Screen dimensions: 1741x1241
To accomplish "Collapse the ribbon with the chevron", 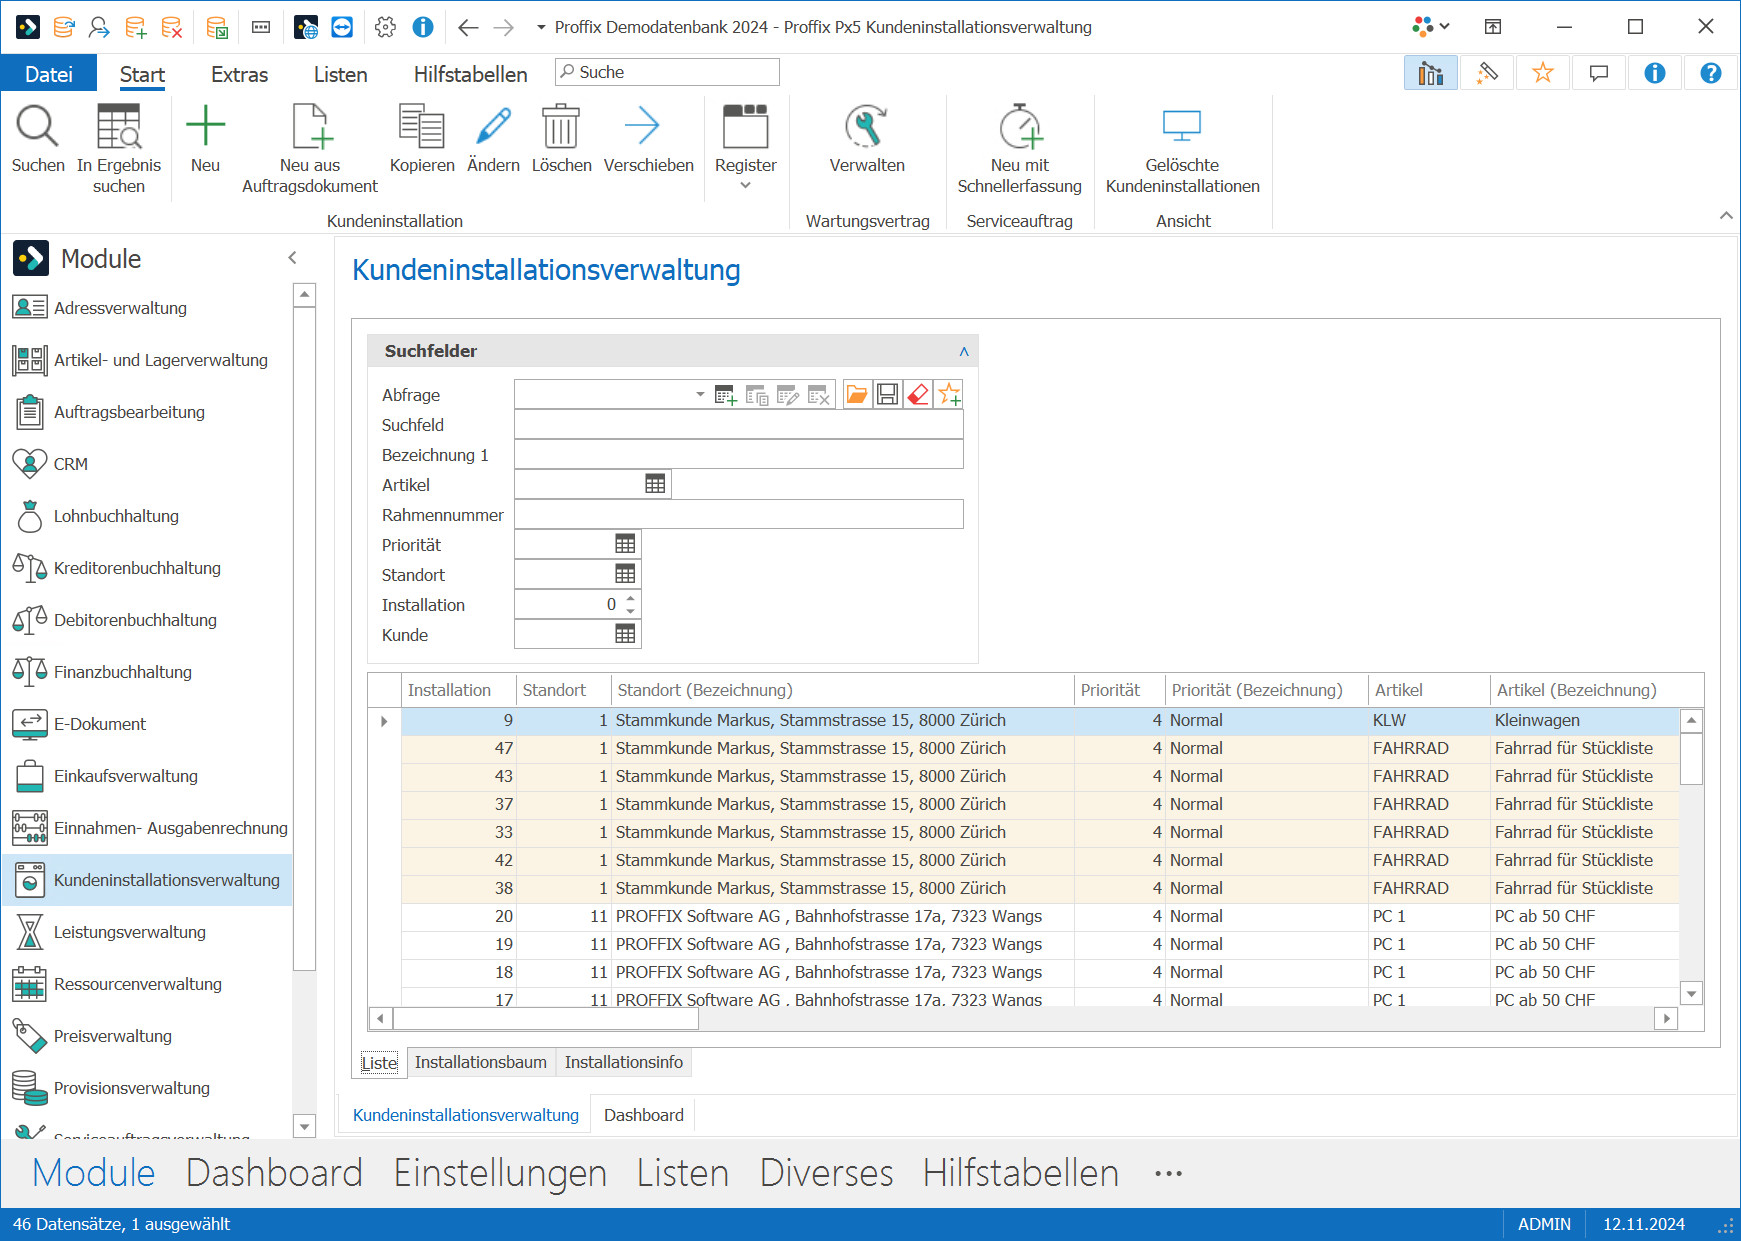I will point(1726,215).
